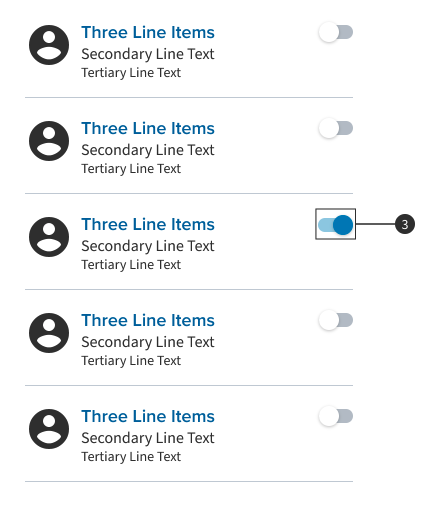Disable the active blue toggle switch

click(335, 224)
